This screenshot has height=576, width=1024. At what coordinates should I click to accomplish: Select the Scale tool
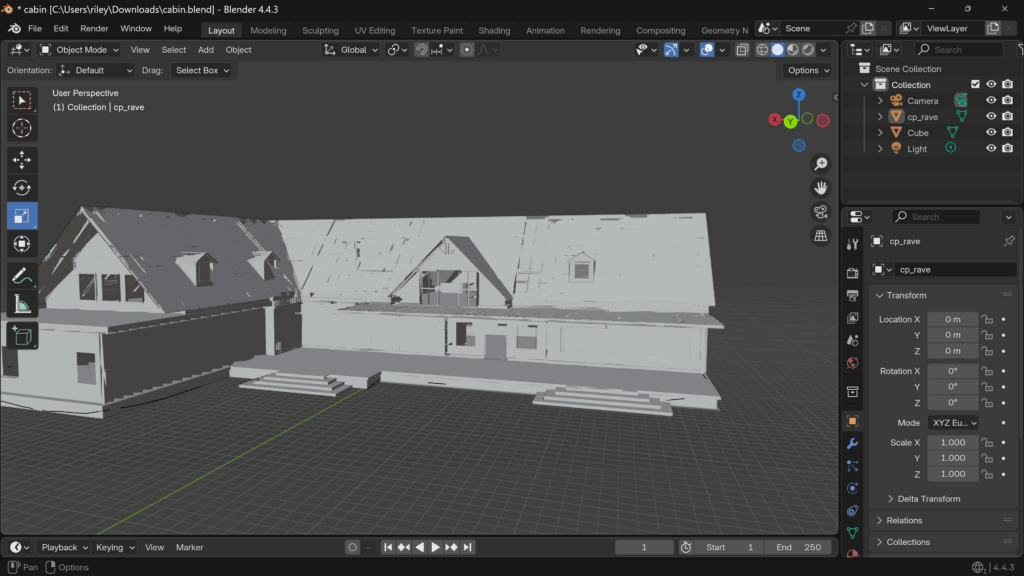pos(22,216)
